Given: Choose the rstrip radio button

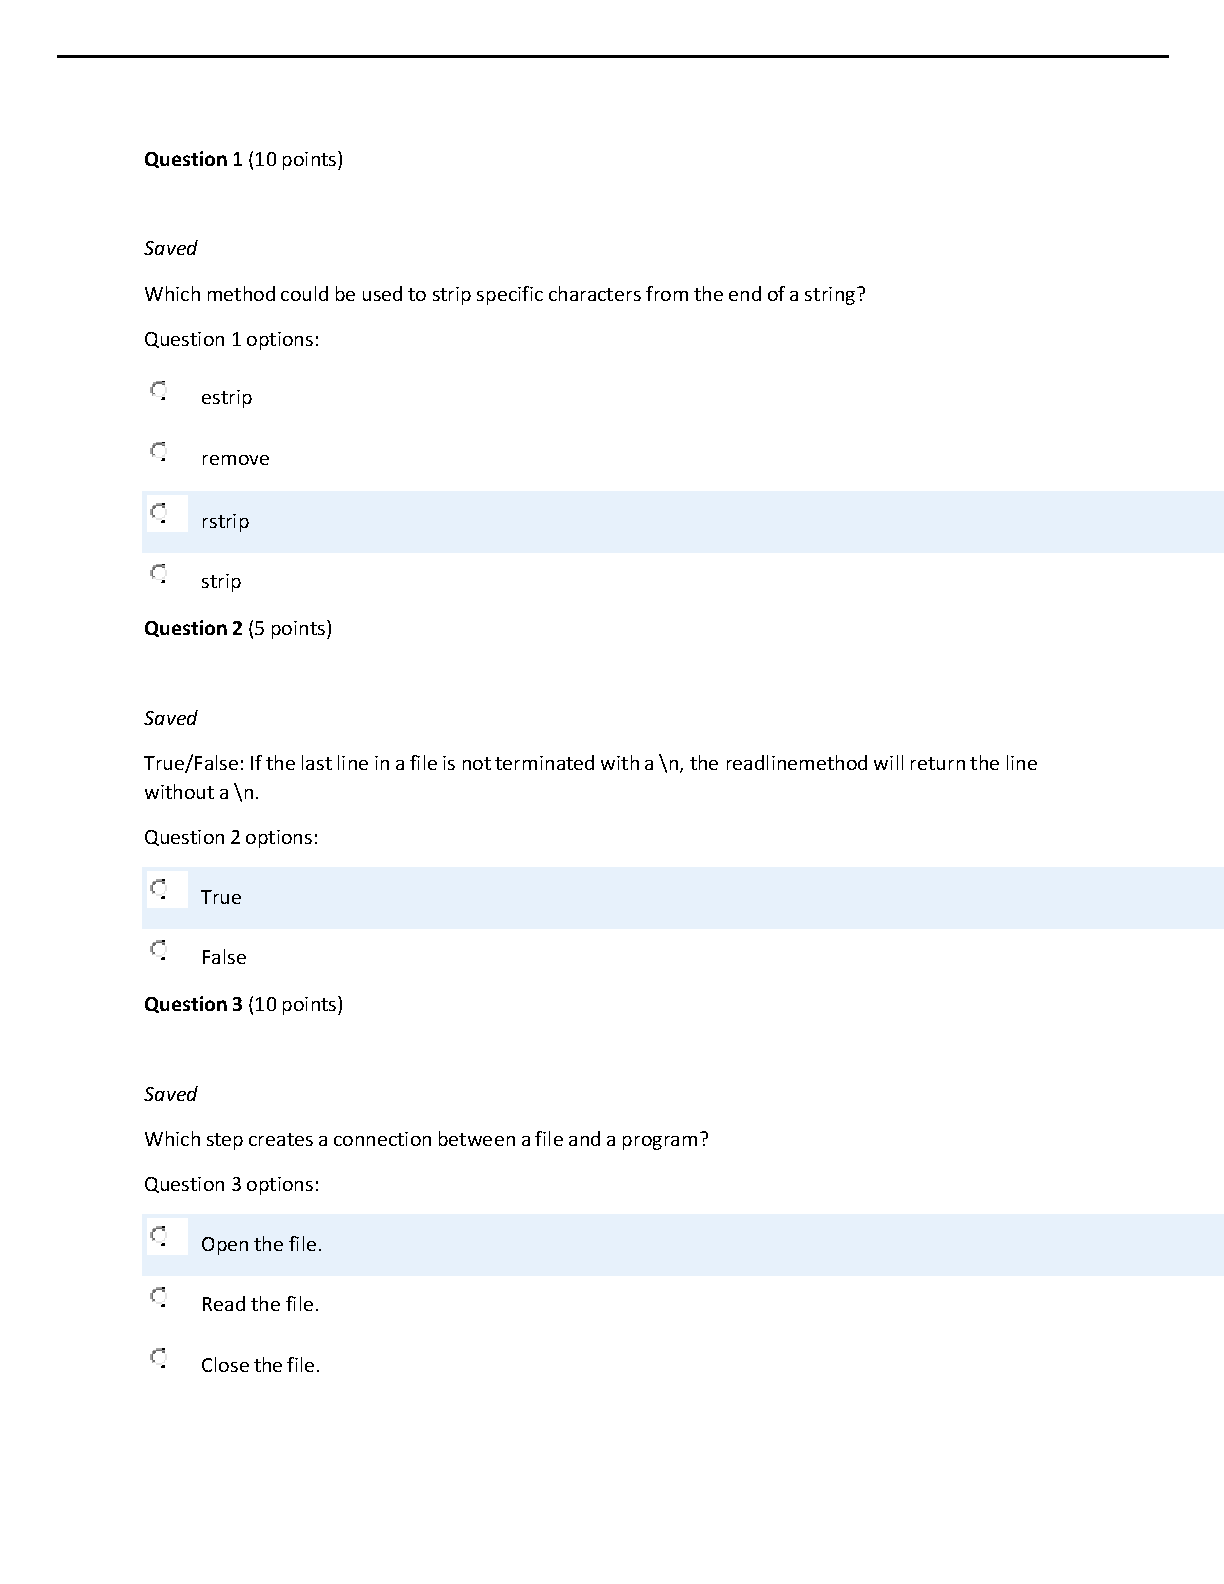Looking at the screenshot, I should tap(159, 514).
